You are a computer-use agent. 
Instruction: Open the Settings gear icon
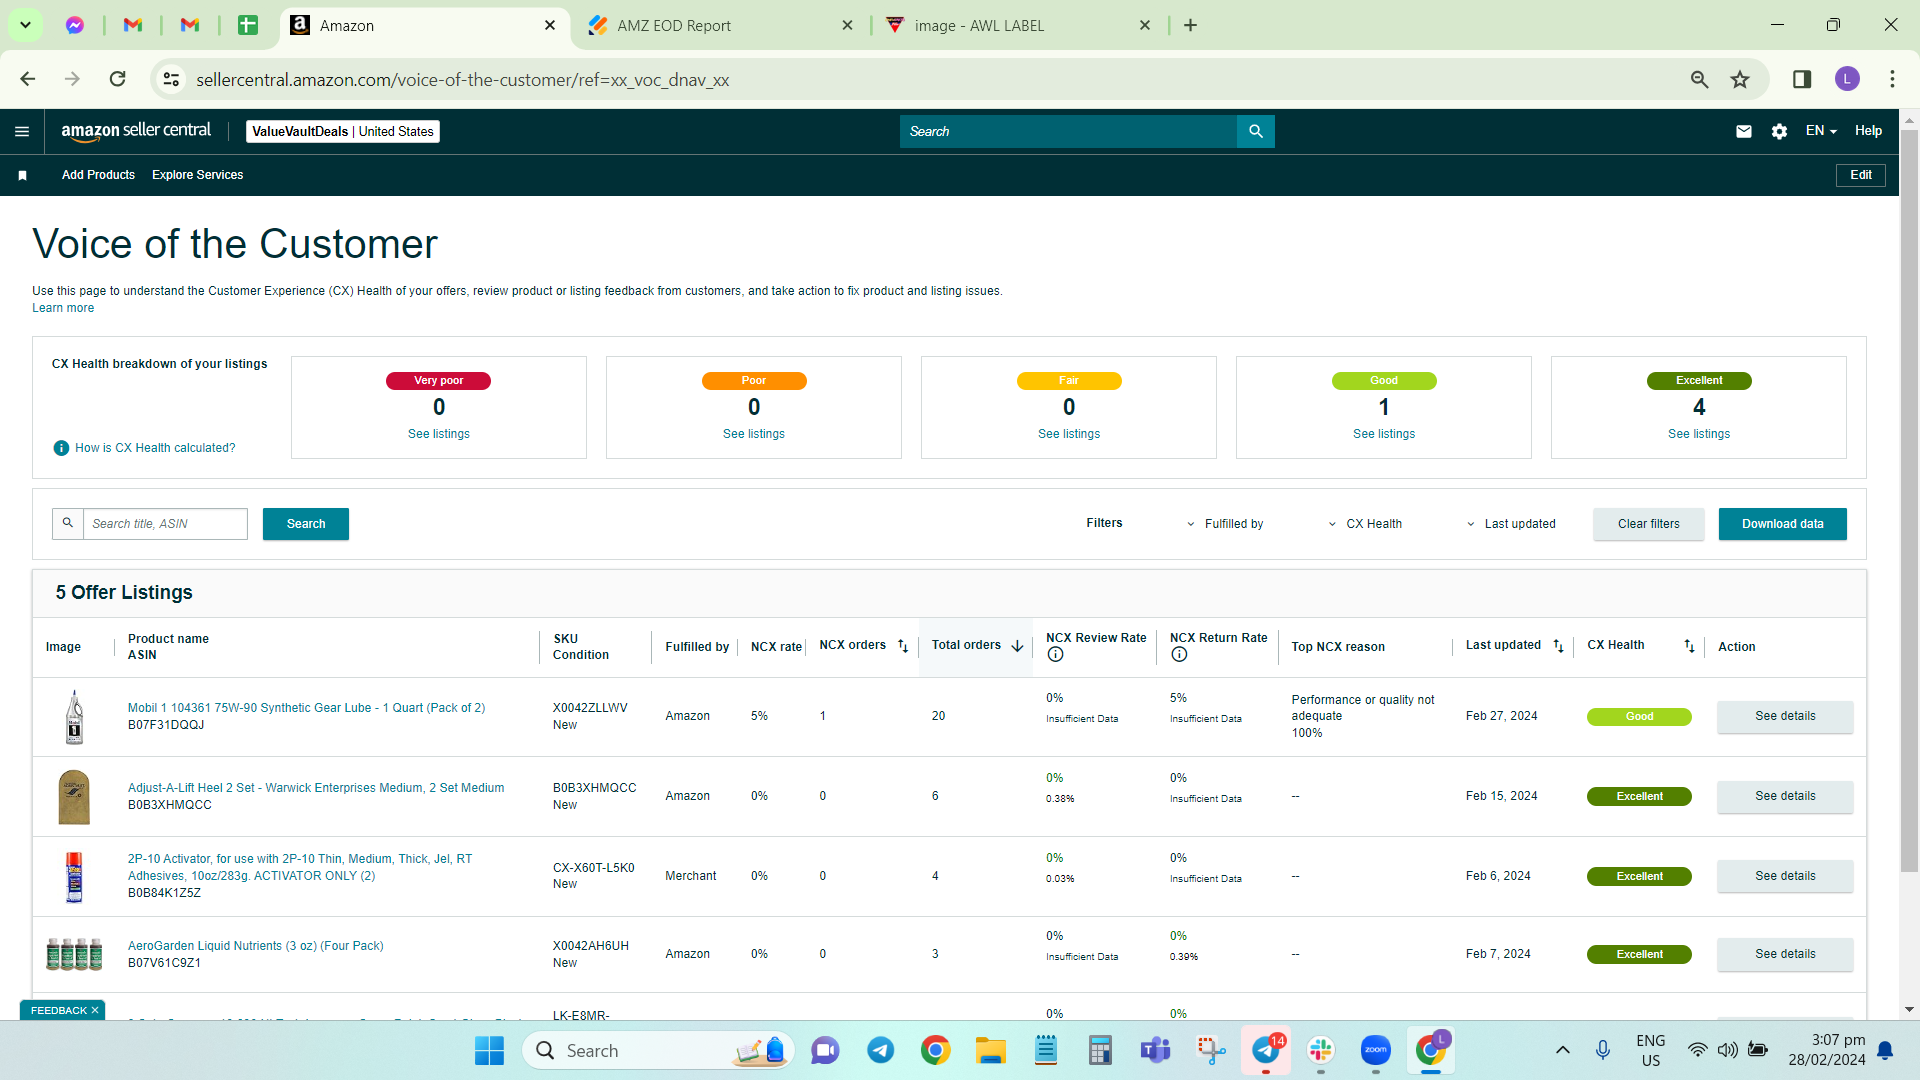click(x=1779, y=131)
